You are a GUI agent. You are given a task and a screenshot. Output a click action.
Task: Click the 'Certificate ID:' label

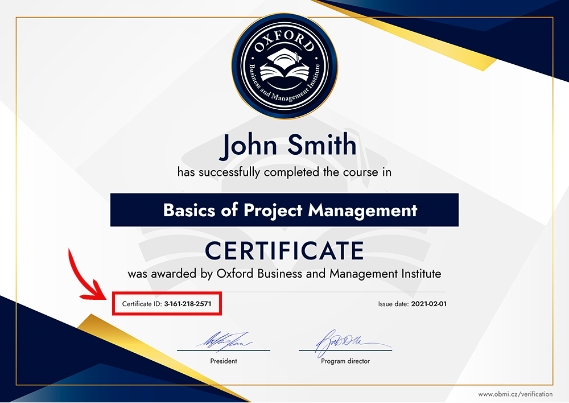point(142,304)
